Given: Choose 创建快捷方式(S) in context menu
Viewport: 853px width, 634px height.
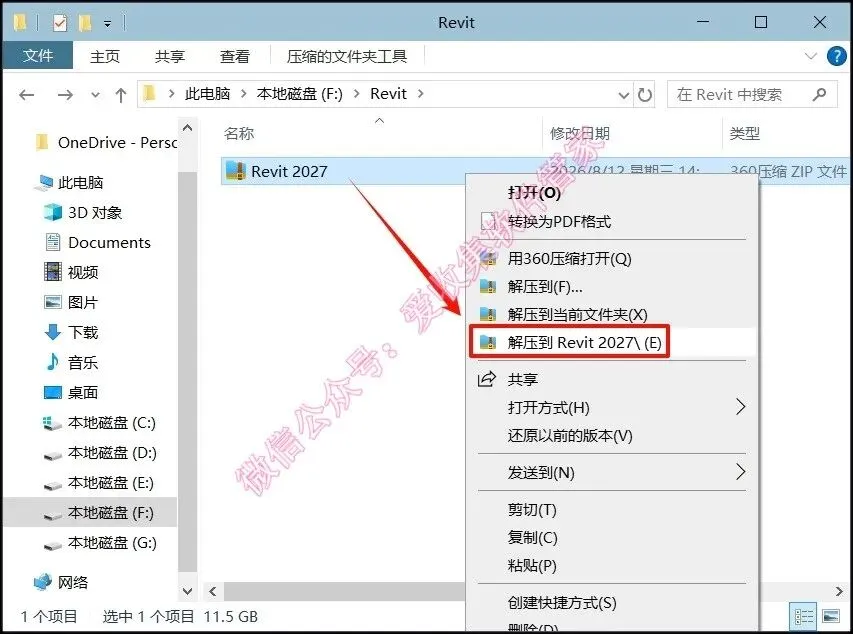Looking at the screenshot, I should pos(612,603).
